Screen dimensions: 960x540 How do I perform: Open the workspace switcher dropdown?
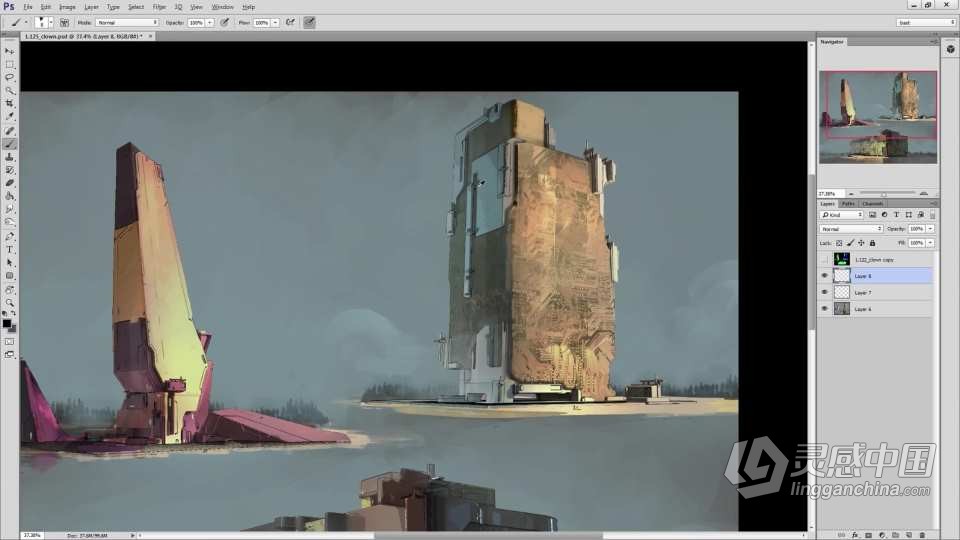pyautogui.click(x=926, y=23)
